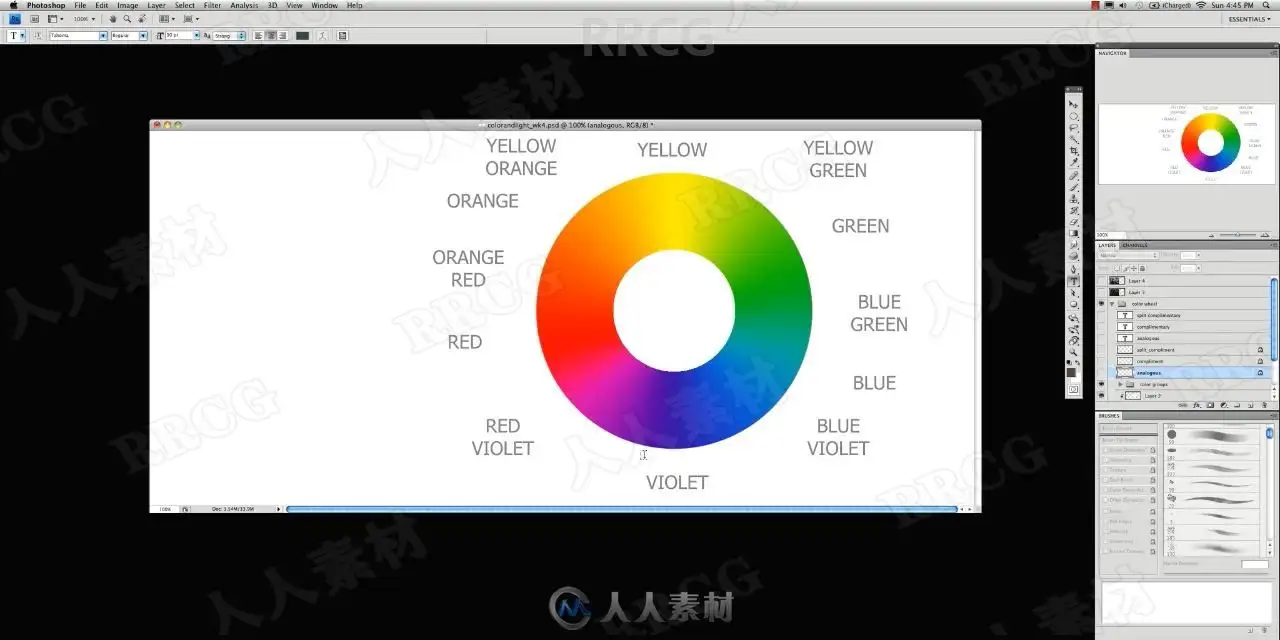This screenshot has width=1280, height=640.
Task: Open the Analysis menu
Action: click(x=244, y=5)
